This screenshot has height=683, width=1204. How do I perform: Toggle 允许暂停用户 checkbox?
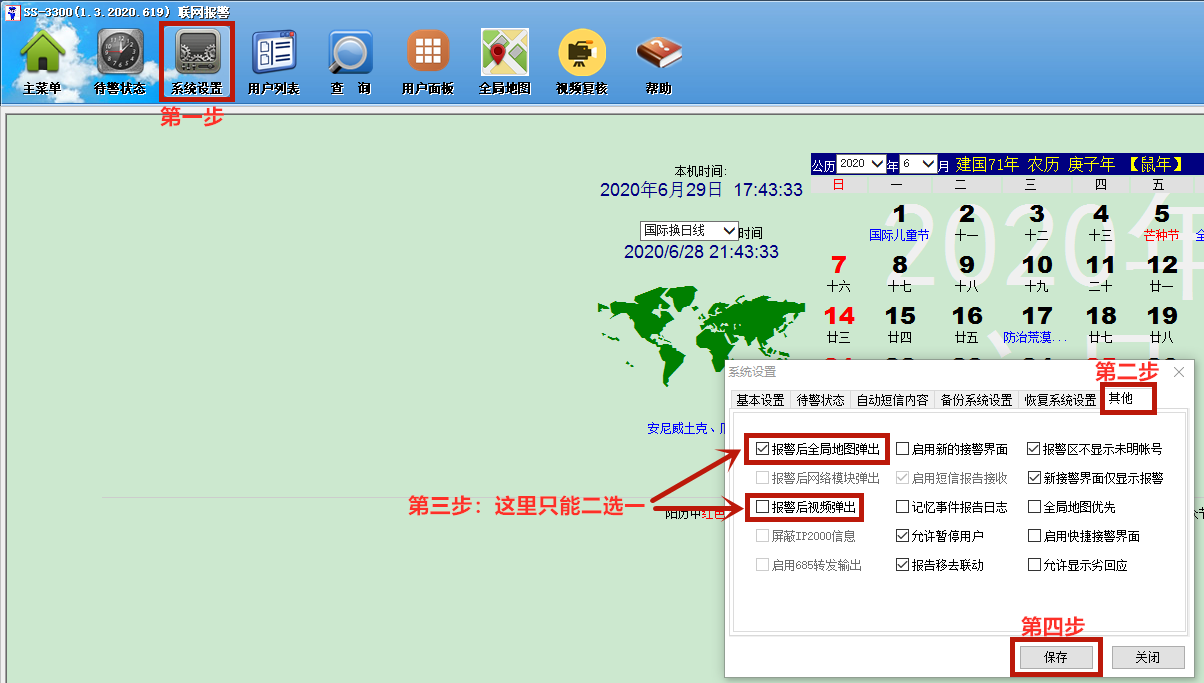[903, 537]
